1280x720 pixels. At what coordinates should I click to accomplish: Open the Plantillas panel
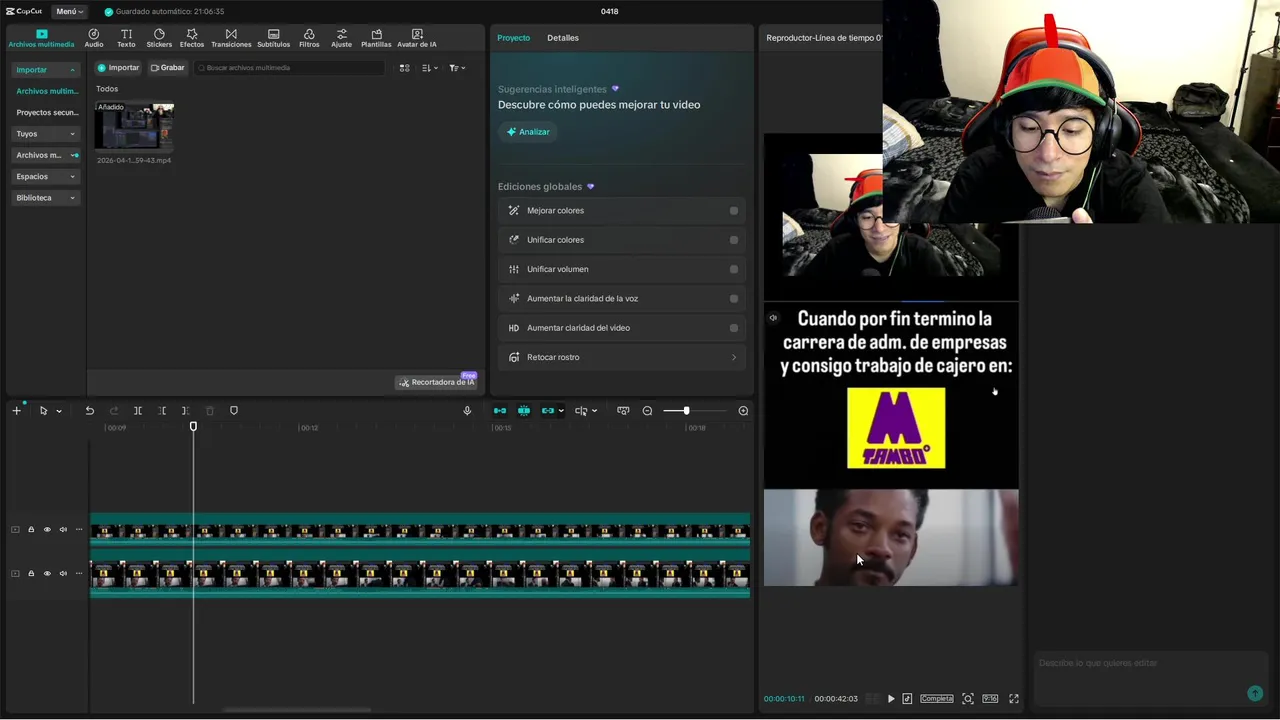pyautogui.click(x=376, y=38)
